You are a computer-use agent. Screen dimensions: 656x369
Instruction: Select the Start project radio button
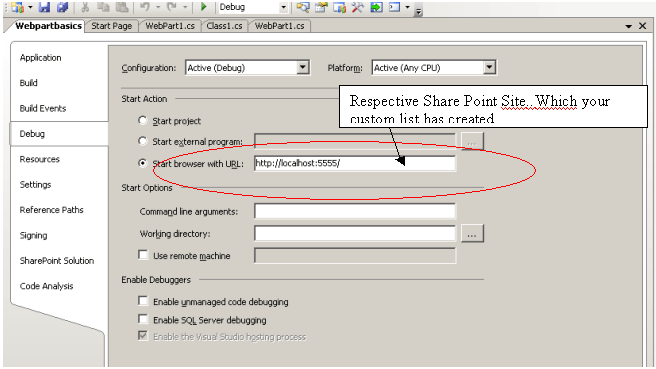143,120
